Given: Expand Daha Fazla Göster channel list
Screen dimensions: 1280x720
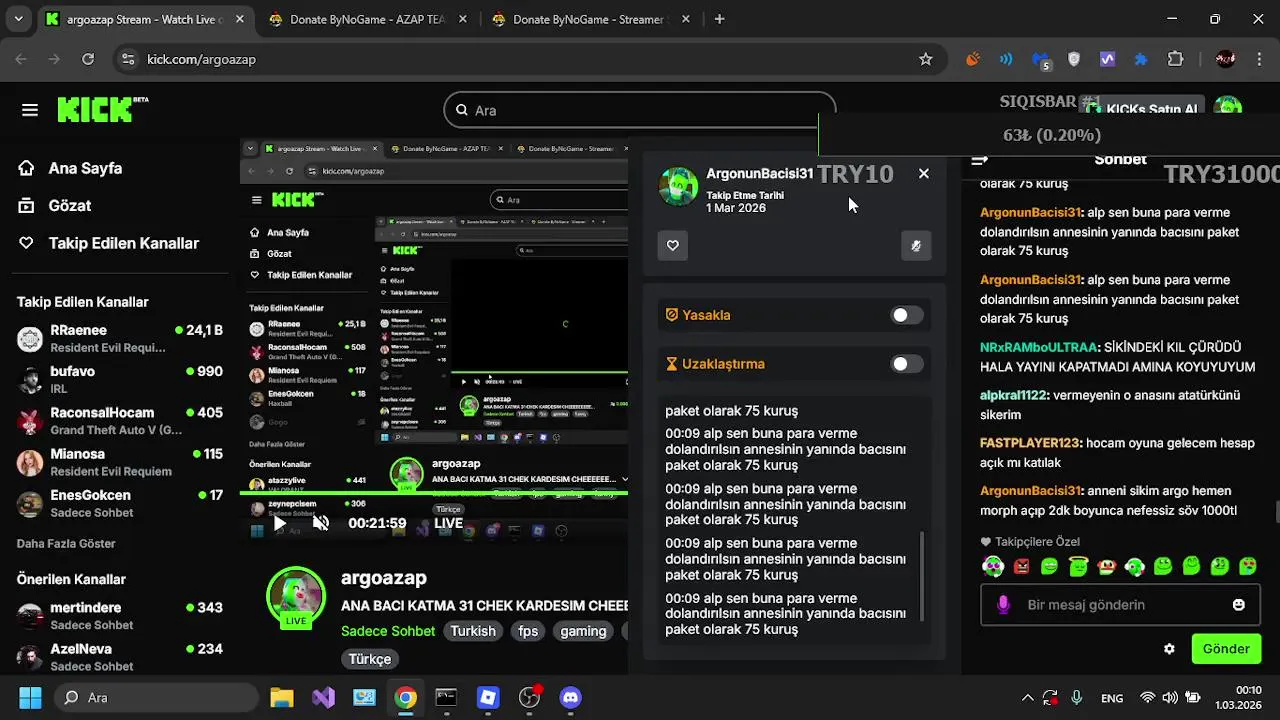Looking at the screenshot, I should click(66, 544).
